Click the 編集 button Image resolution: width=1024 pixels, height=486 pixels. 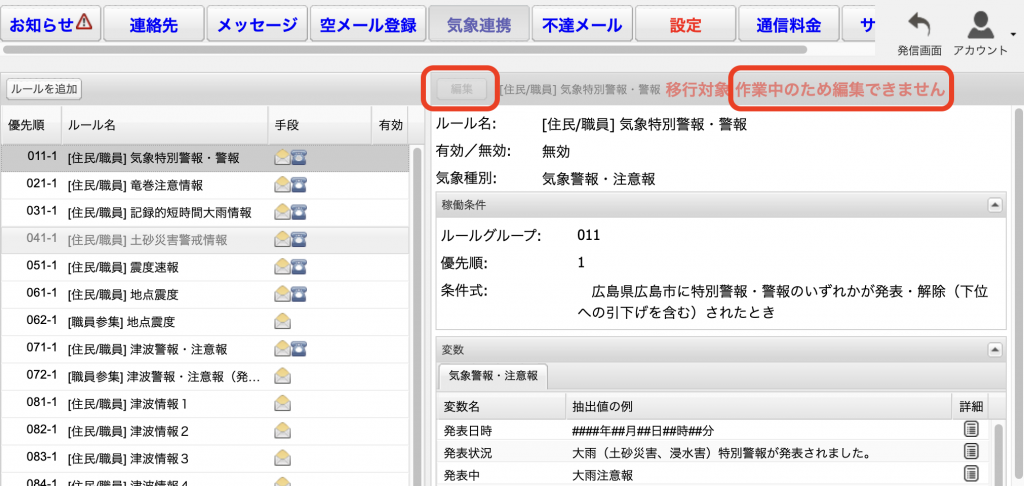point(461,89)
